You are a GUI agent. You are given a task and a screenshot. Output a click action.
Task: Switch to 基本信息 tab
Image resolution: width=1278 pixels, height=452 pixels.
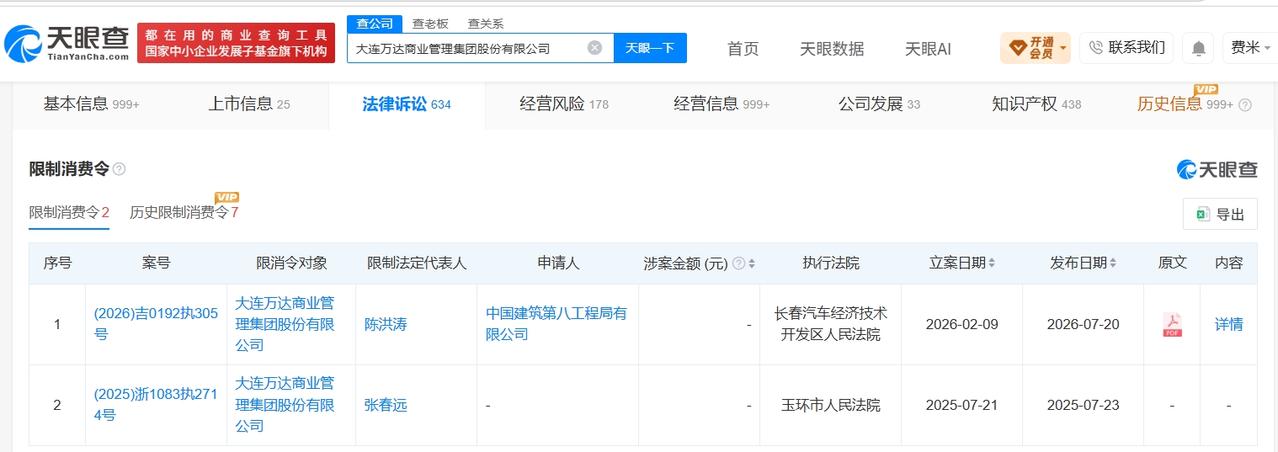(x=91, y=104)
